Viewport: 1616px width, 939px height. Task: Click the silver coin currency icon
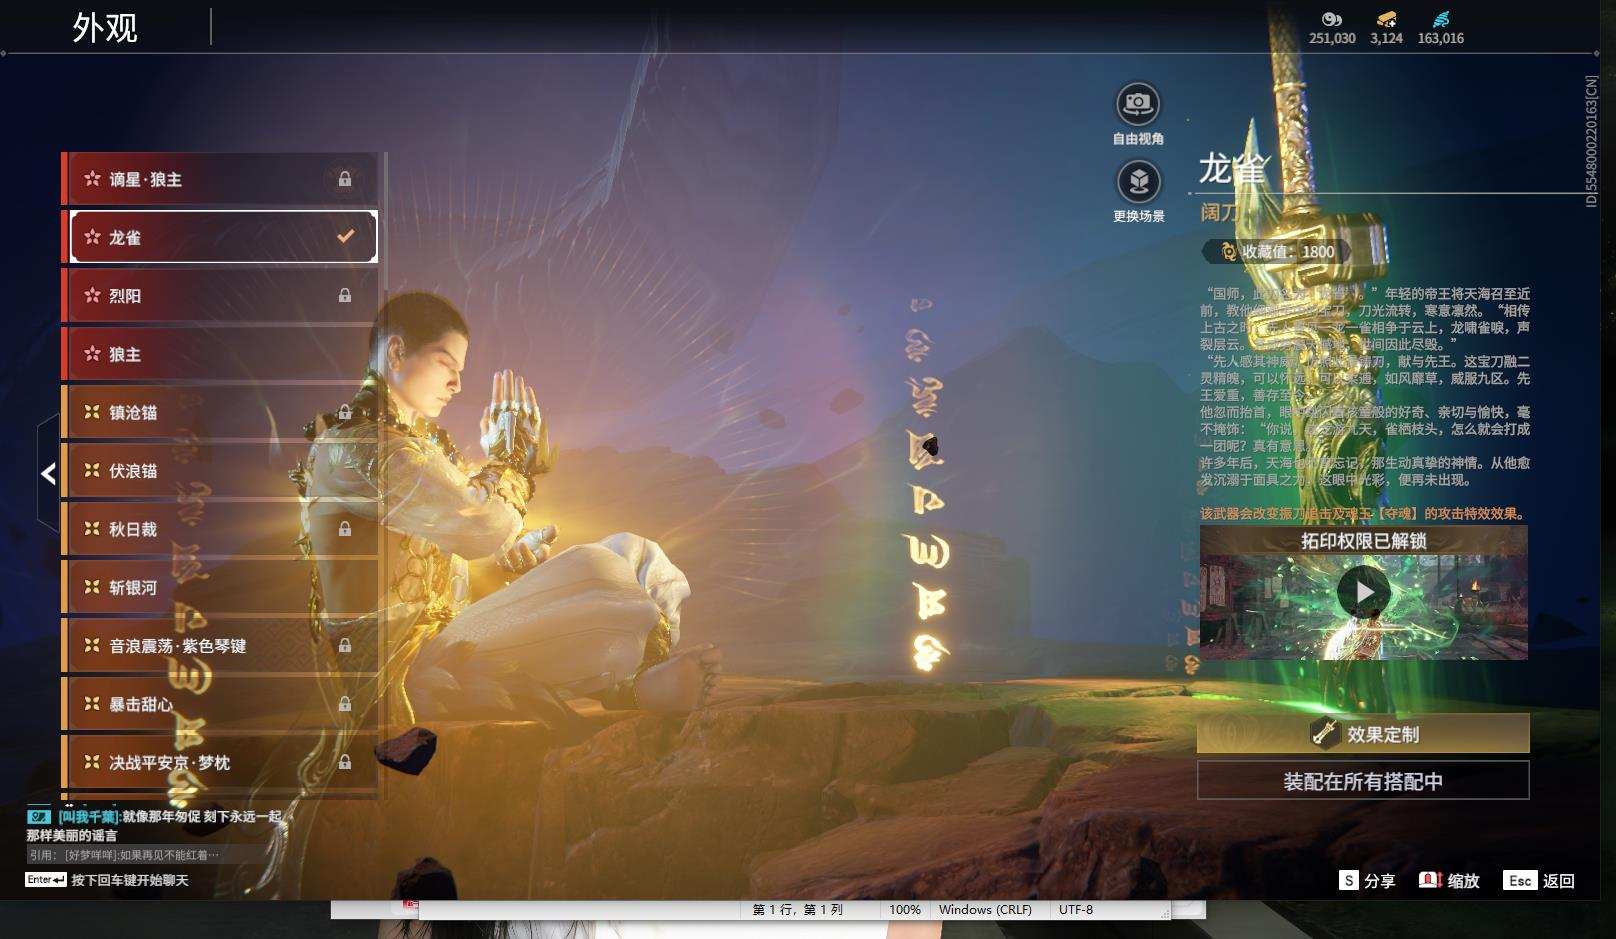point(1332,19)
